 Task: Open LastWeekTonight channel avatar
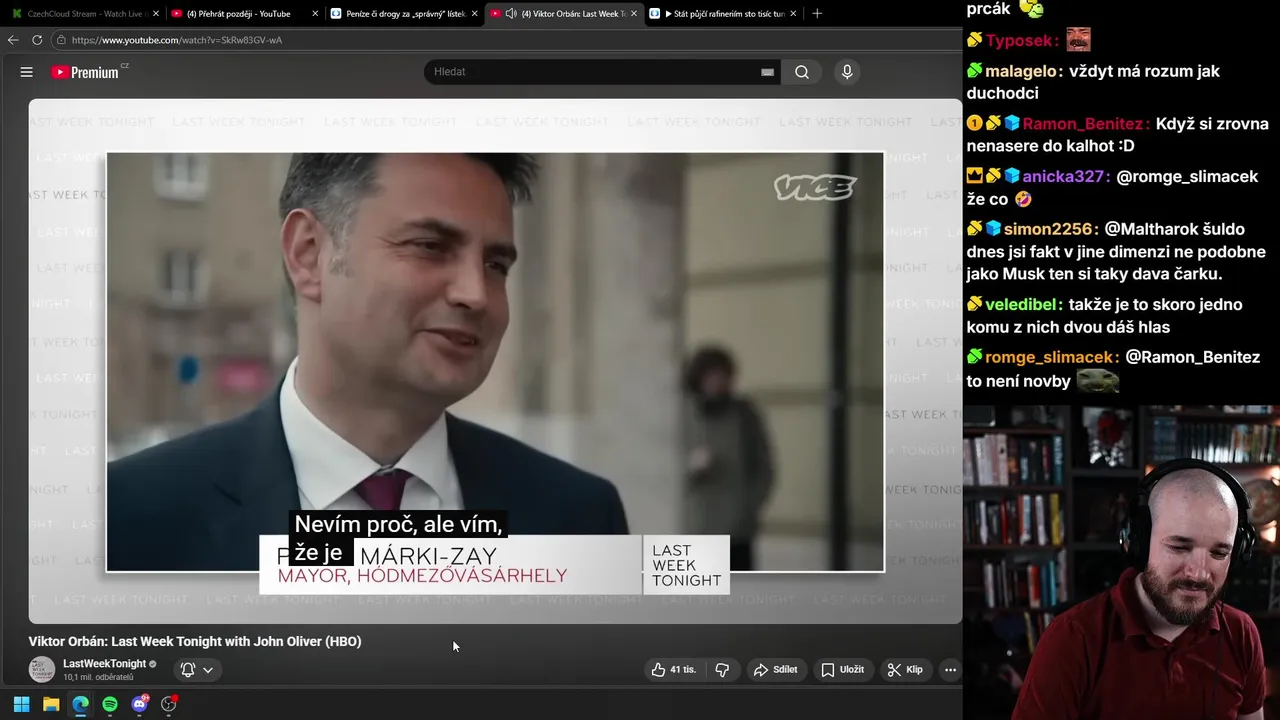(x=42, y=670)
